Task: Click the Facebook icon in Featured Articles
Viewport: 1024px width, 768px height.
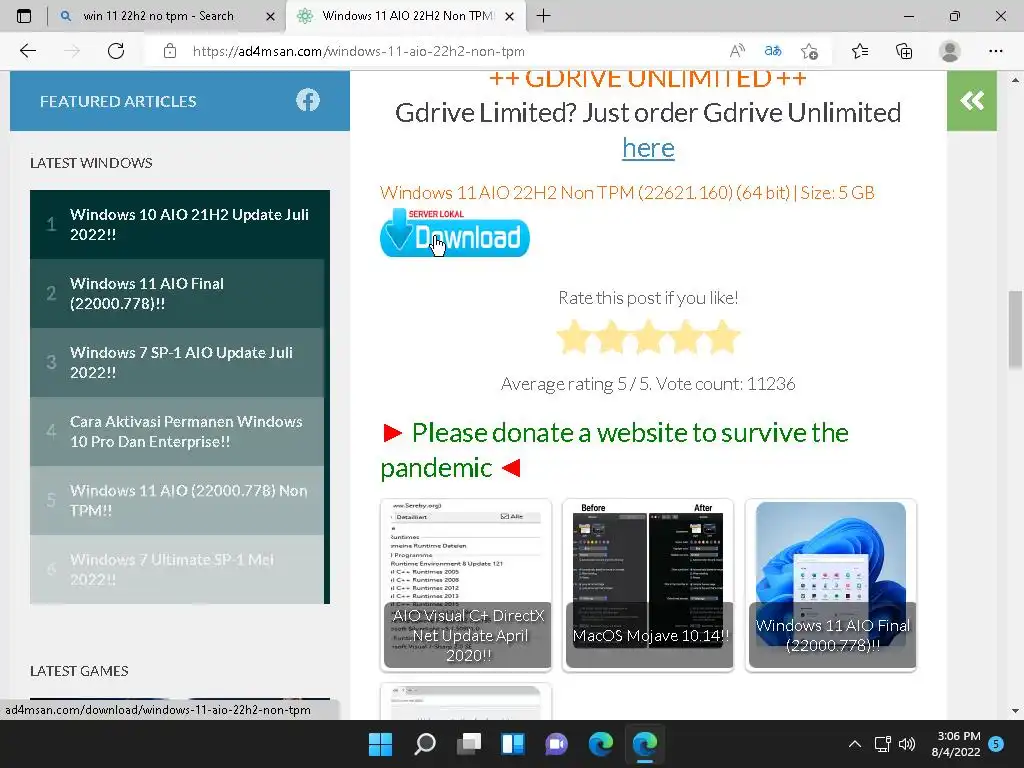Action: pyautogui.click(x=308, y=100)
